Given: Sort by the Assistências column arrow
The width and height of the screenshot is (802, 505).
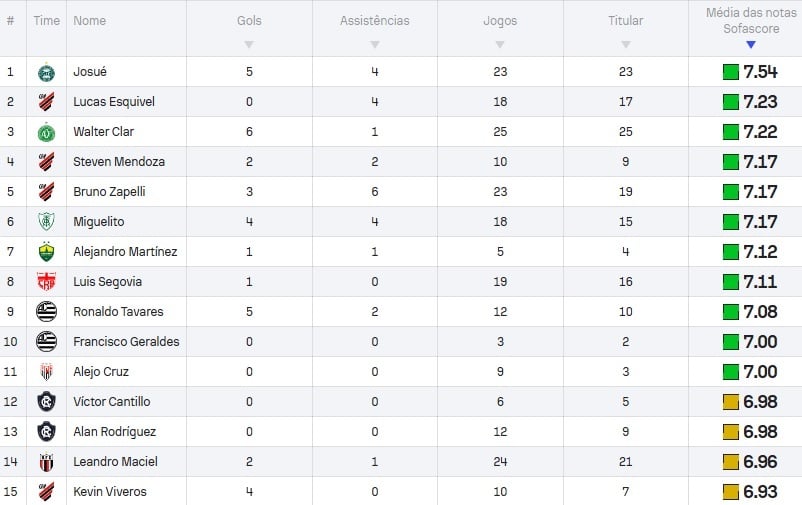Looking at the screenshot, I should coord(374,45).
